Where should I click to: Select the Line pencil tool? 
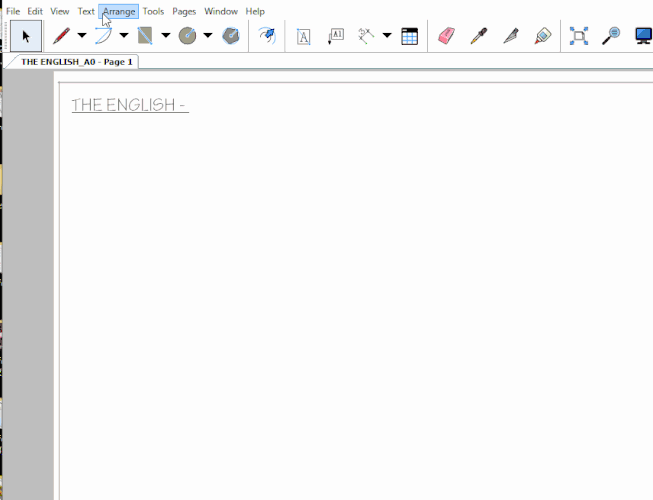pos(61,36)
